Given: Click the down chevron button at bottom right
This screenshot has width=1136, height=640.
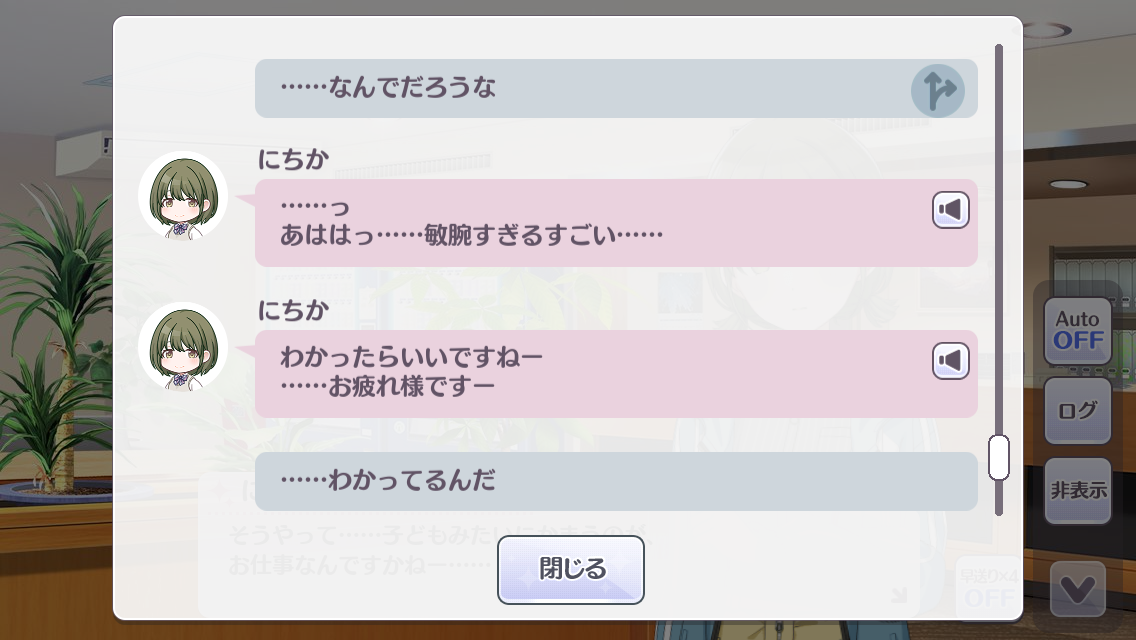Looking at the screenshot, I should click(x=1078, y=589).
